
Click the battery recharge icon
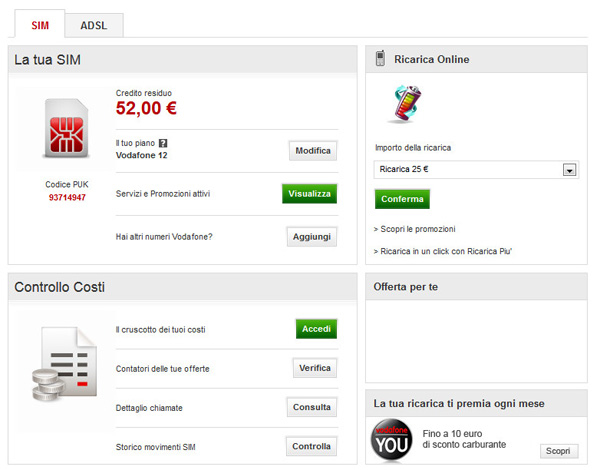[404, 104]
